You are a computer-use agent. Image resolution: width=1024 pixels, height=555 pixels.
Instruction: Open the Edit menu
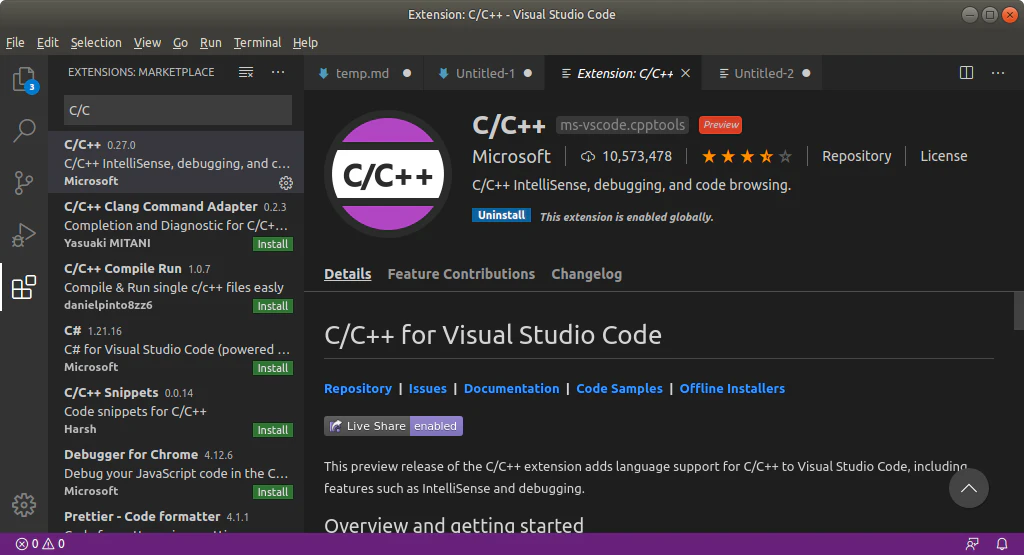click(x=48, y=42)
